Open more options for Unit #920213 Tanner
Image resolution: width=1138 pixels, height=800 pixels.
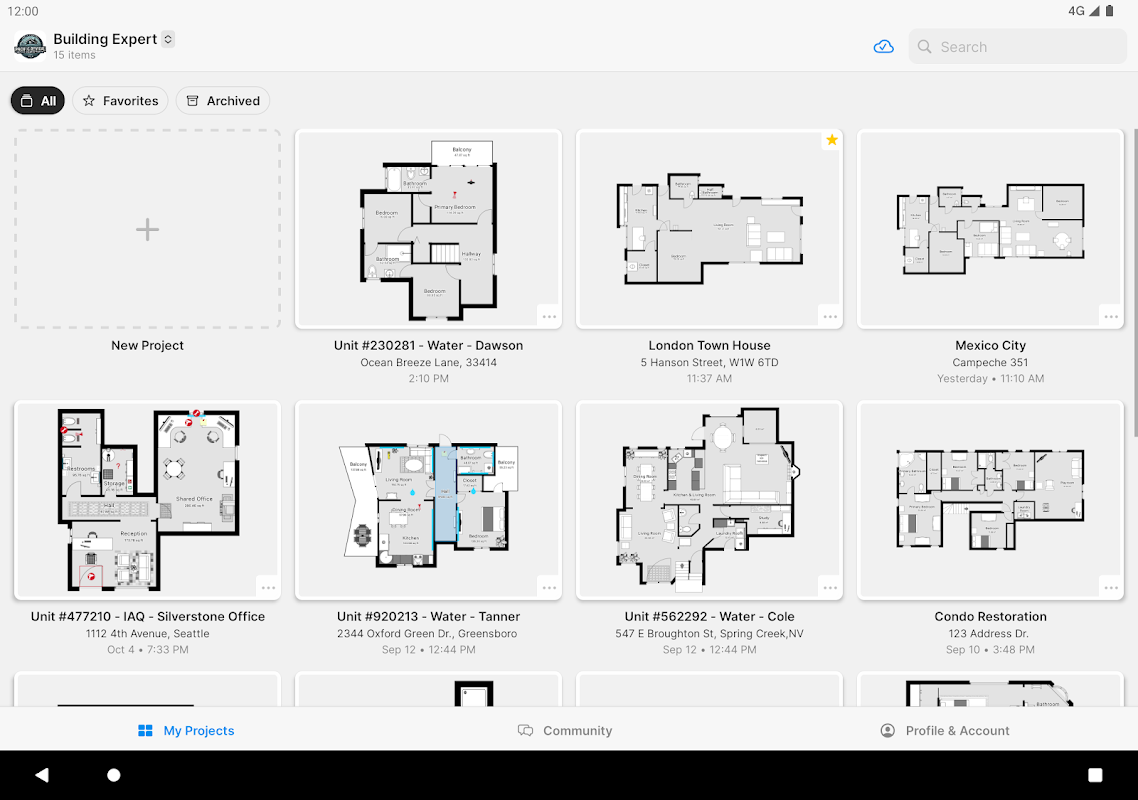pyautogui.click(x=549, y=588)
